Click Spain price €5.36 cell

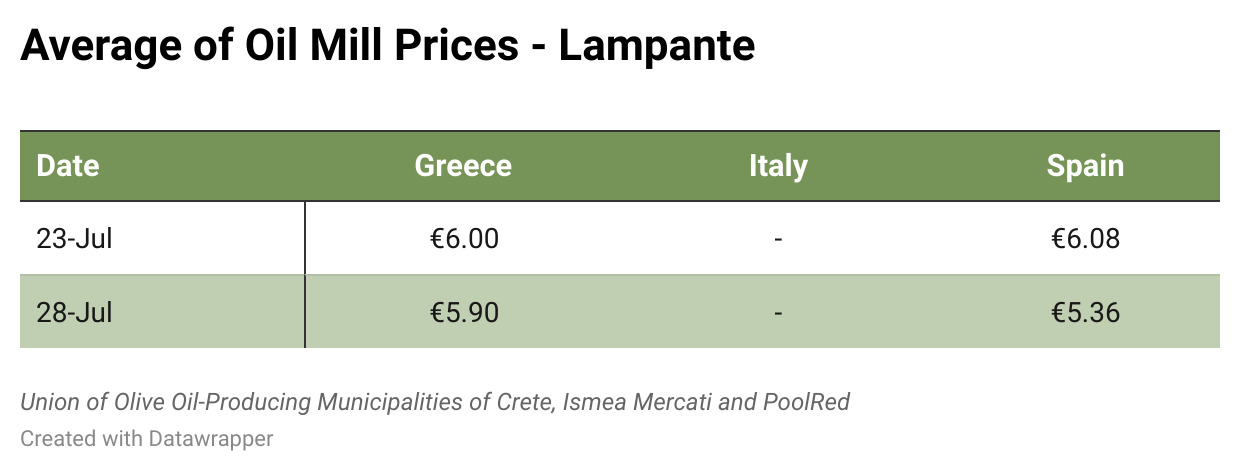1085,312
